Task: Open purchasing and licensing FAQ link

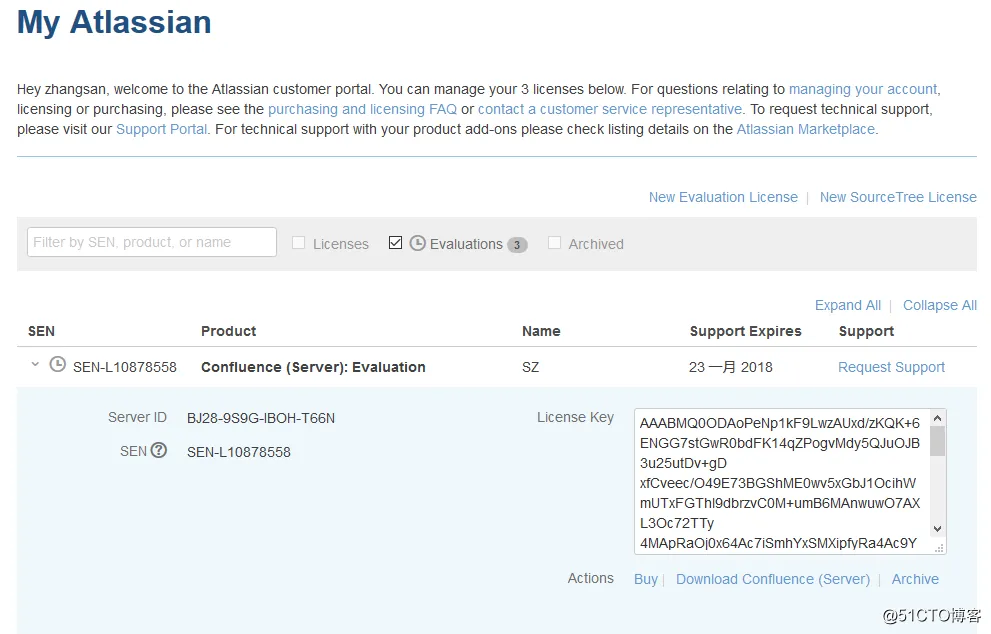Action: [x=362, y=109]
